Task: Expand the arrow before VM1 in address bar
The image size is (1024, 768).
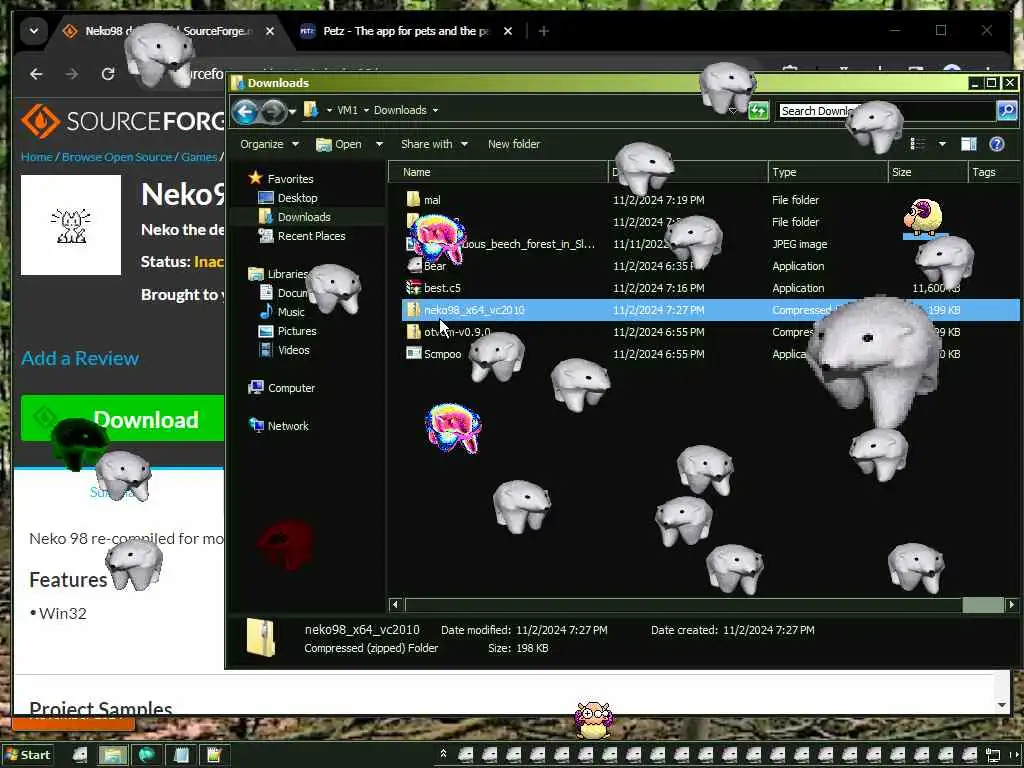Action: pyautogui.click(x=329, y=110)
